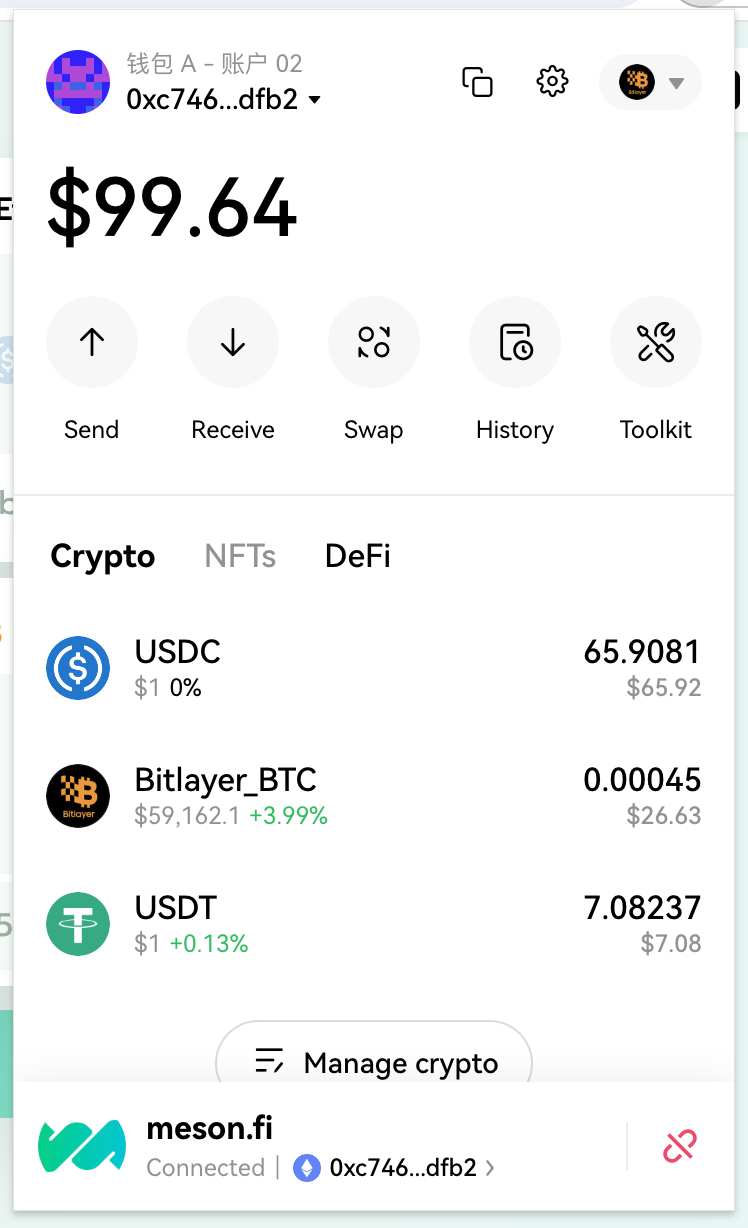Image resolution: width=748 pixels, height=1228 pixels.
Task: Click the Manage crypto button
Action: [x=374, y=1062]
